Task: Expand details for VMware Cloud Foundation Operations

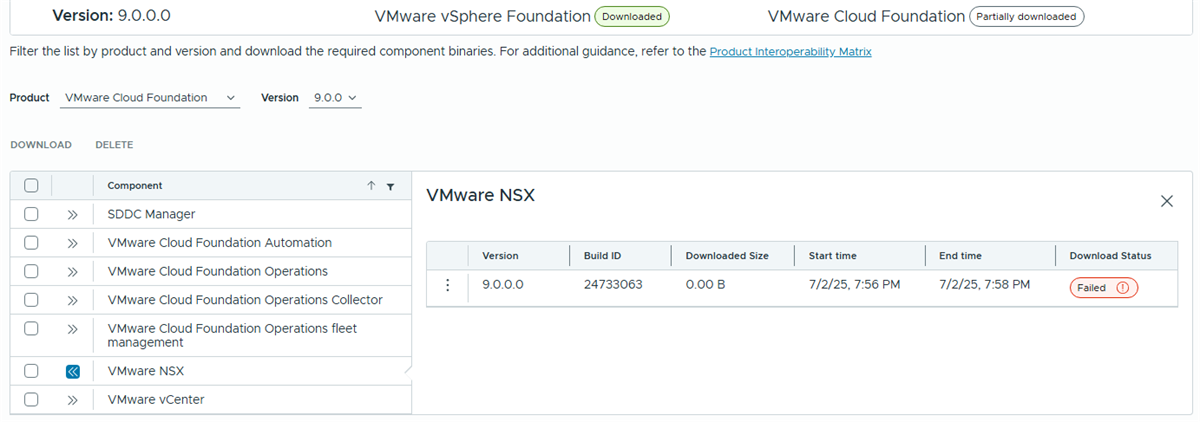Action: pyautogui.click(x=72, y=271)
